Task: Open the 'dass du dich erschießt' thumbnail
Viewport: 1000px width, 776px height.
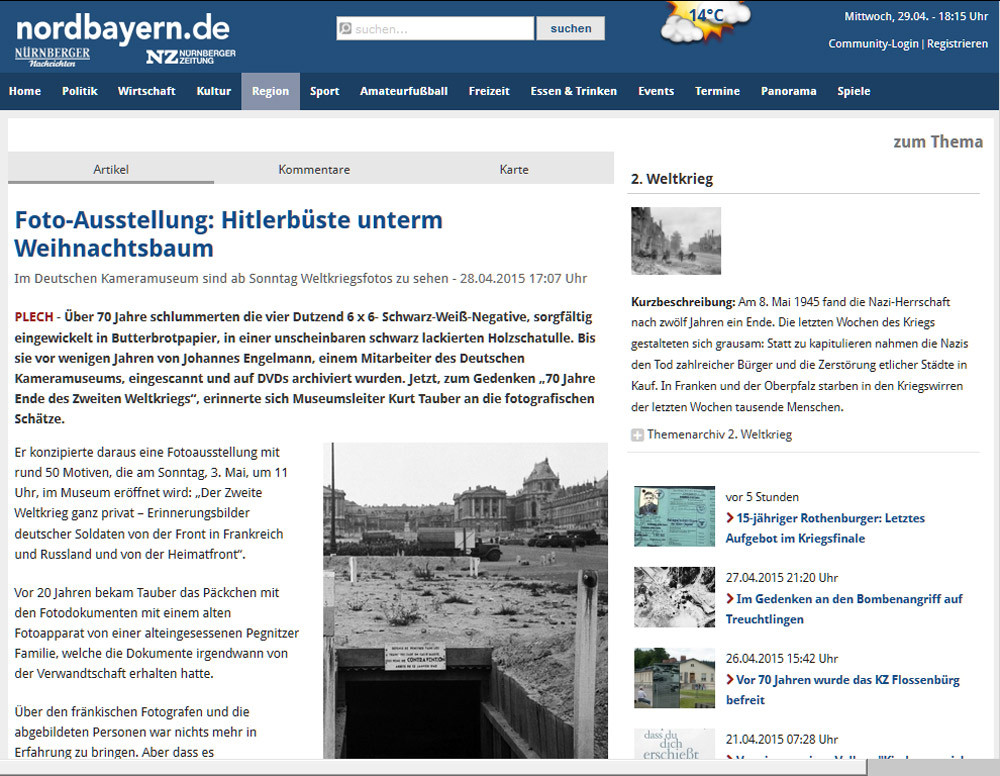Action: coord(674,743)
